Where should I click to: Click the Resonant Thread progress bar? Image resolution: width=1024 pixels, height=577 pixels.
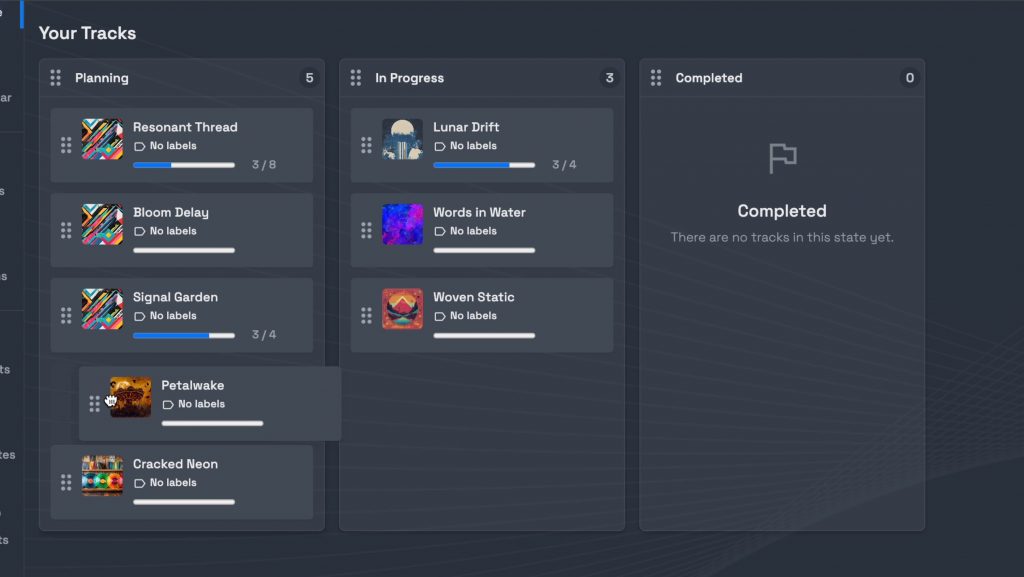tap(184, 165)
